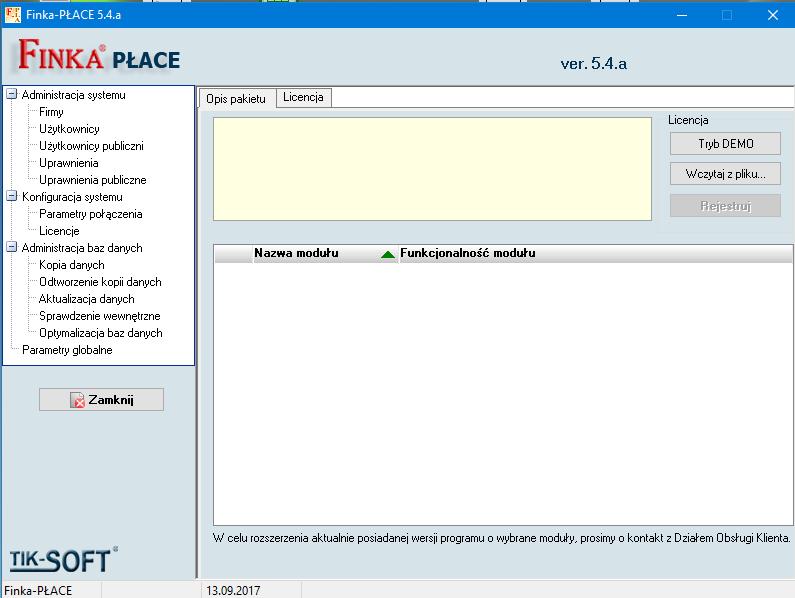Click the Finka app icon in title bar
The width and height of the screenshot is (795, 598).
pyautogui.click(x=13, y=14)
